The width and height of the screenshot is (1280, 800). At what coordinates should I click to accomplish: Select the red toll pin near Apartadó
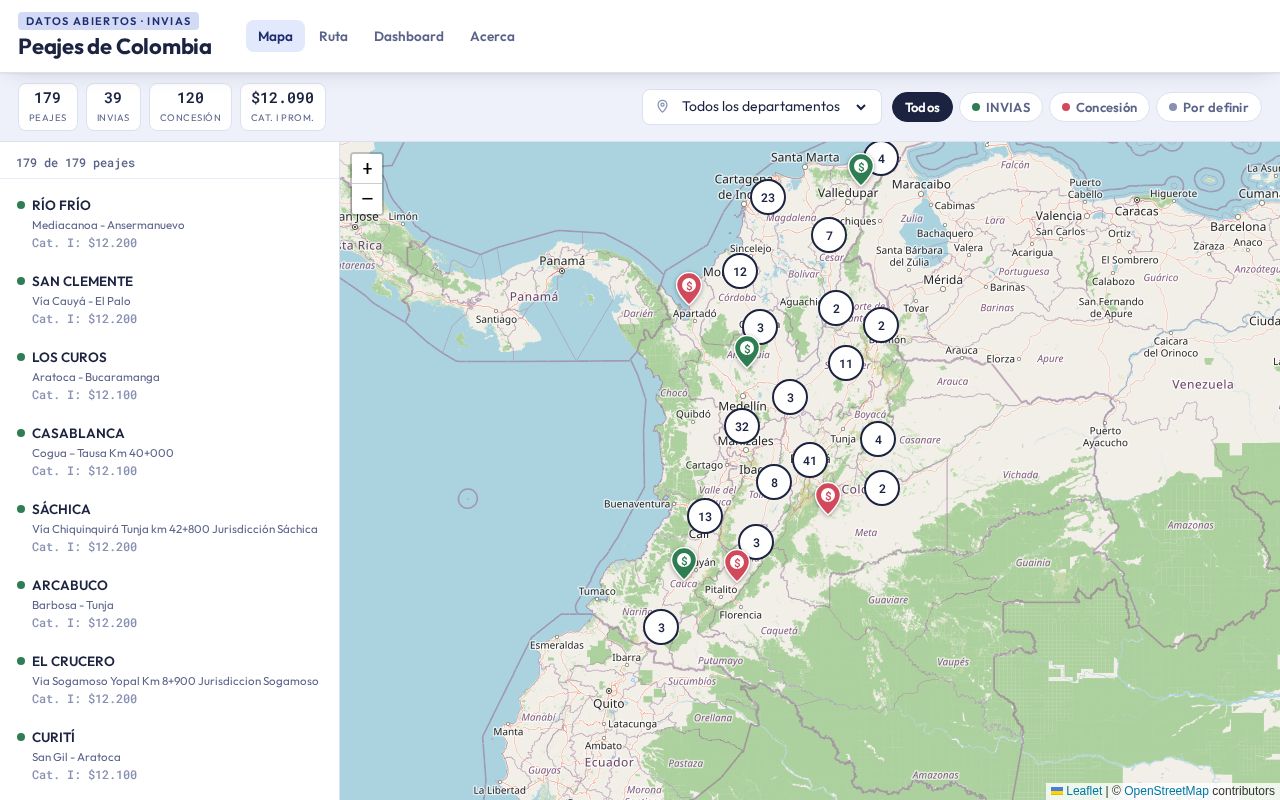pos(689,289)
